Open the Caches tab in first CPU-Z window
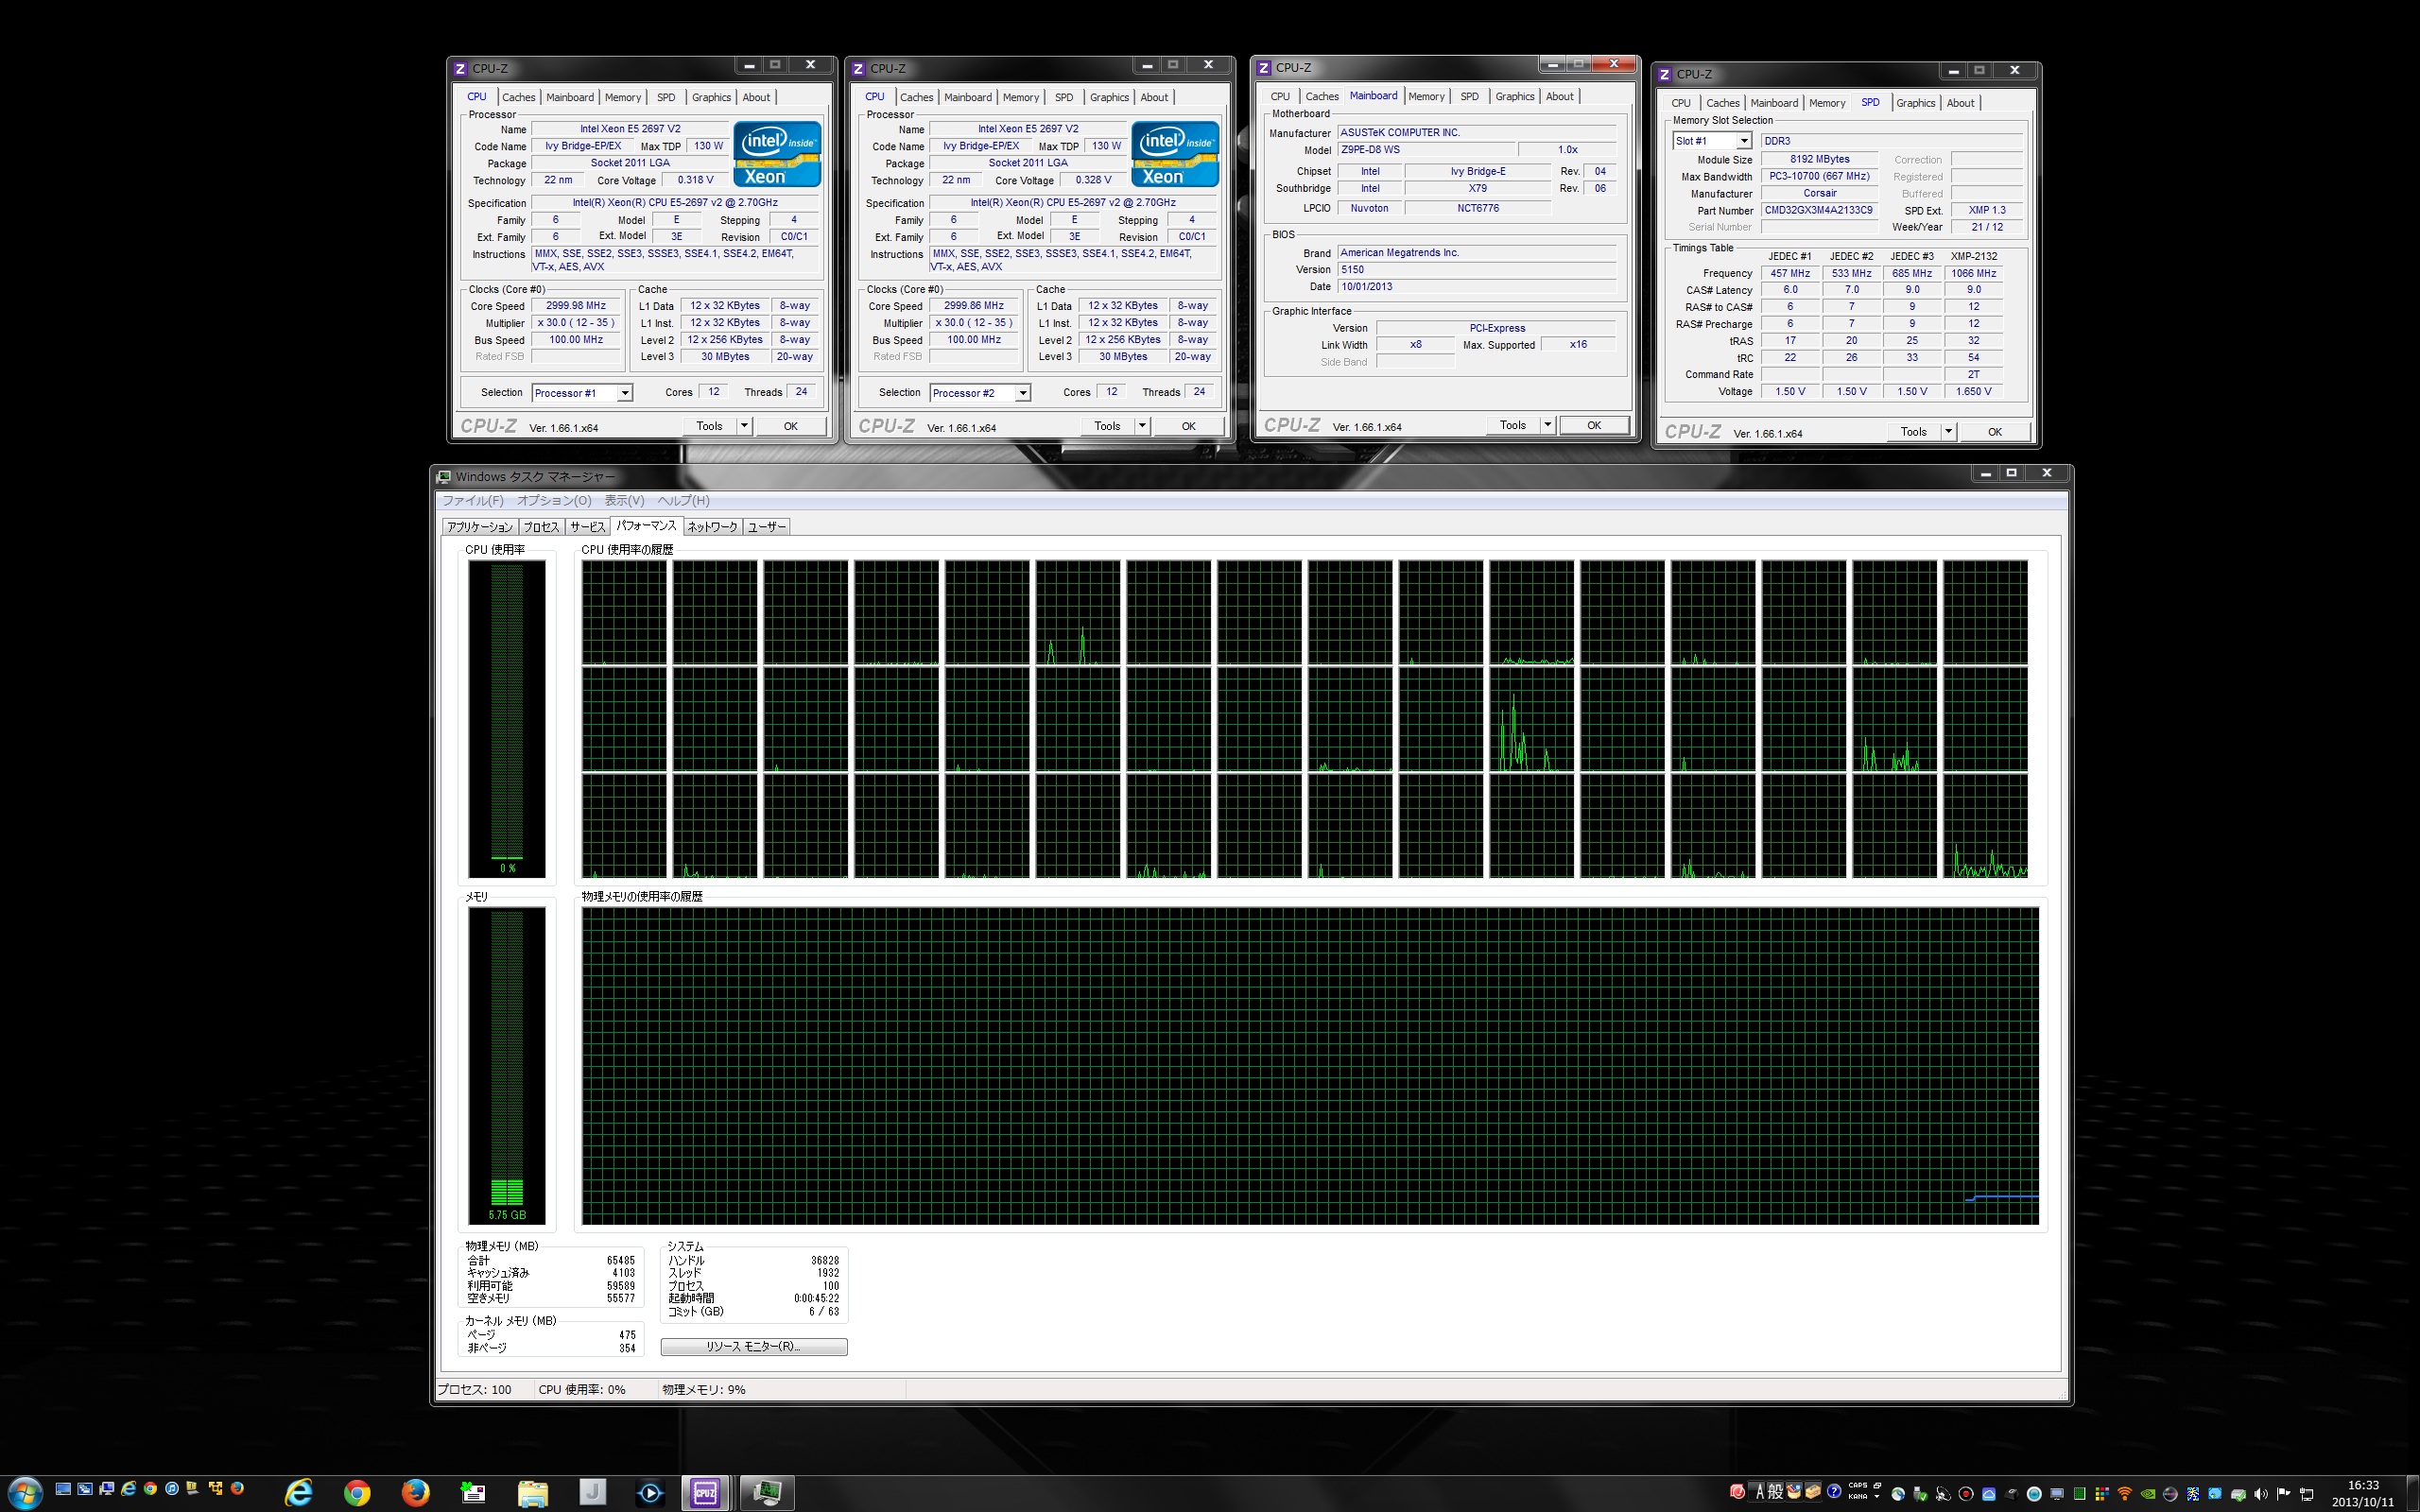This screenshot has height=1512, width=2420. pyautogui.click(x=518, y=97)
